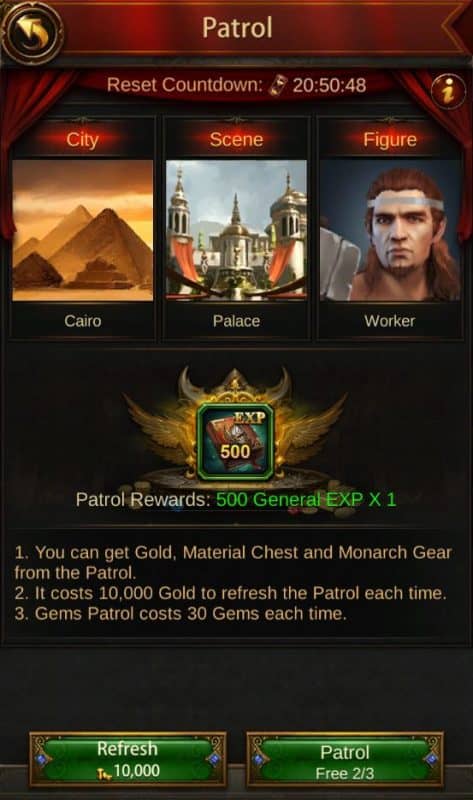The width and height of the screenshot is (473, 800).
Task: Select the Scene header label
Action: (x=236, y=139)
